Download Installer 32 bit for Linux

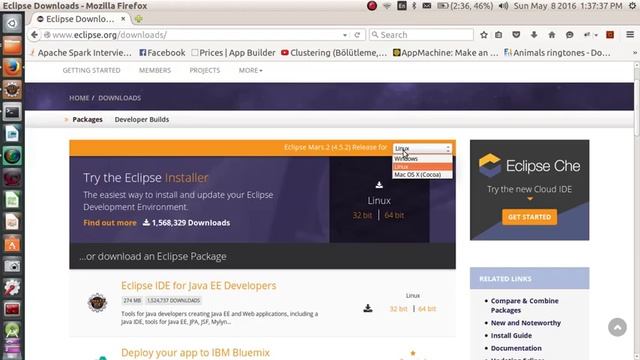click(x=362, y=215)
